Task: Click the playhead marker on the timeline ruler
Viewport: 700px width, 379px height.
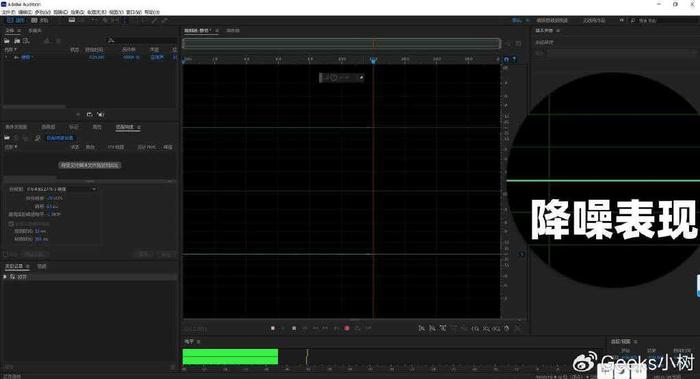Action: click(374, 60)
